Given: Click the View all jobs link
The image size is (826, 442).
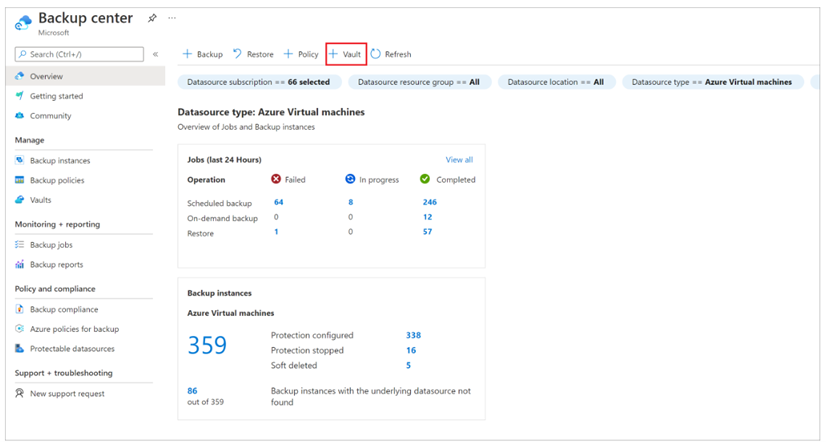Looking at the screenshot, I should pos(459,160).
